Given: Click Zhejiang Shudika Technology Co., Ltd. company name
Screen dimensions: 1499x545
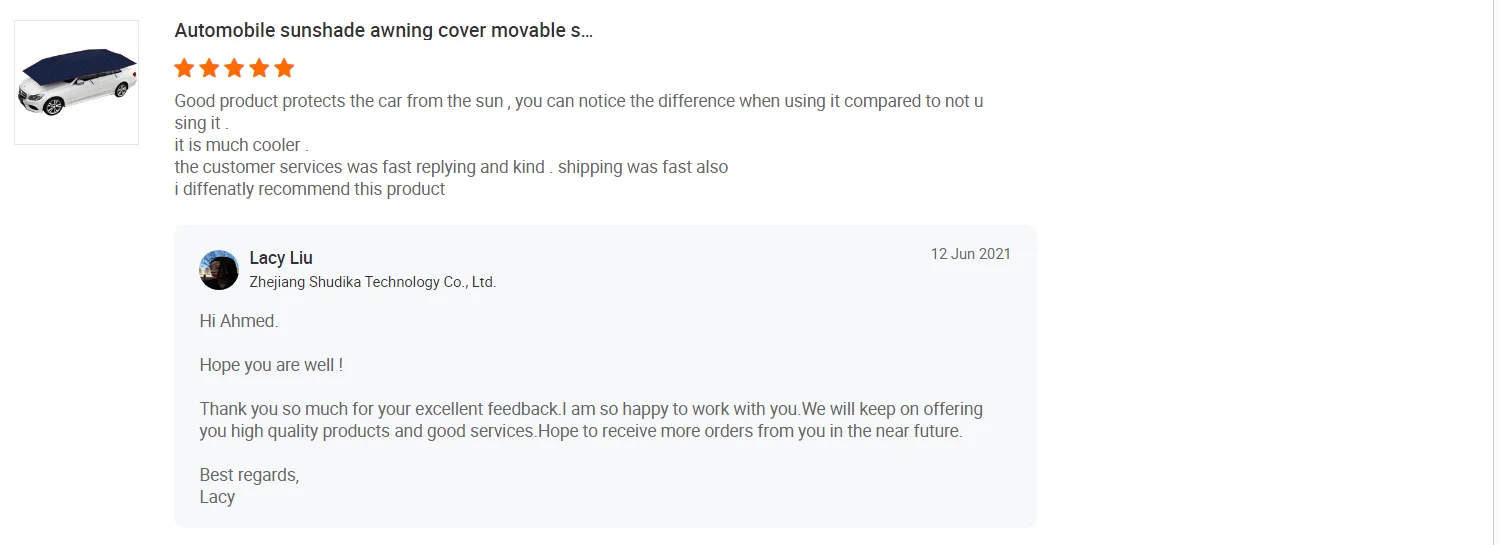Looking at the screenshot, I should tap(372, 282).
